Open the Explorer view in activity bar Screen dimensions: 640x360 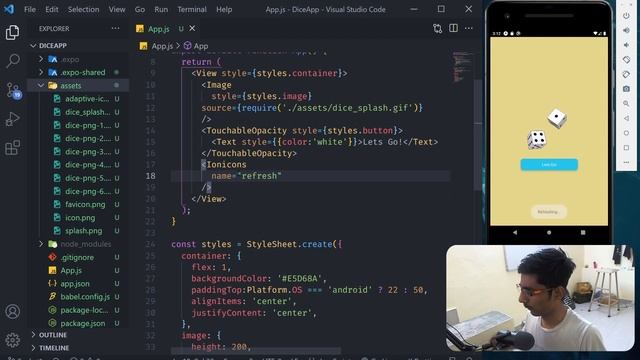pyautogui.click(x=13, y=32)
